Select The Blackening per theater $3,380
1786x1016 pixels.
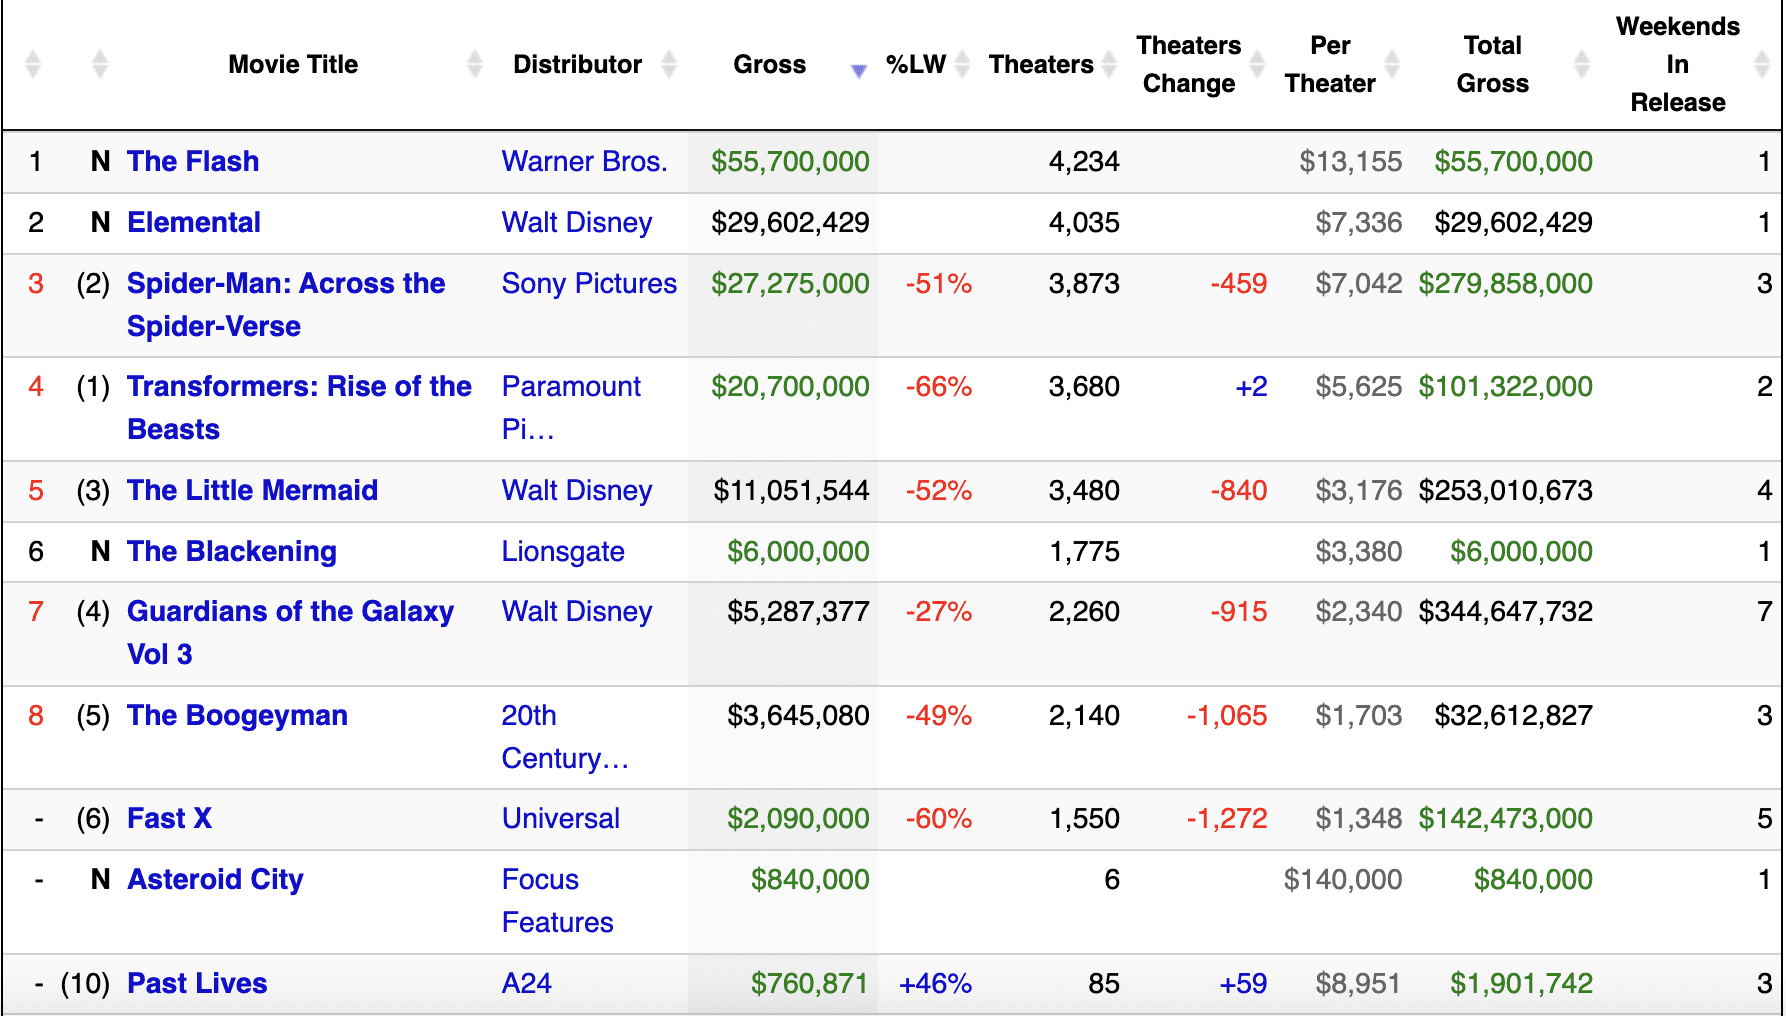tap(1359, 551)
